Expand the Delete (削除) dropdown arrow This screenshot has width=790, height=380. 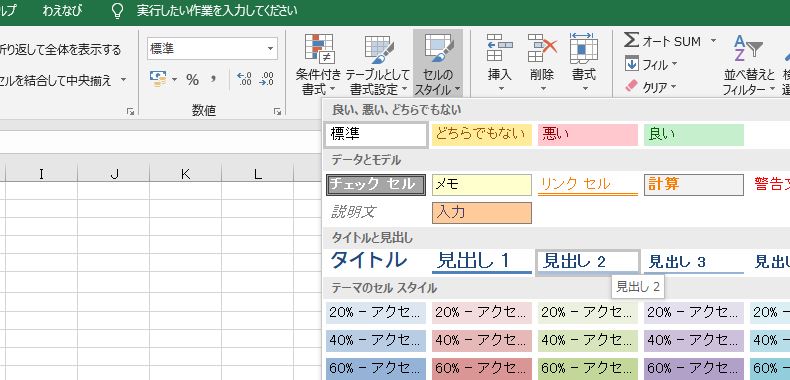542,89
